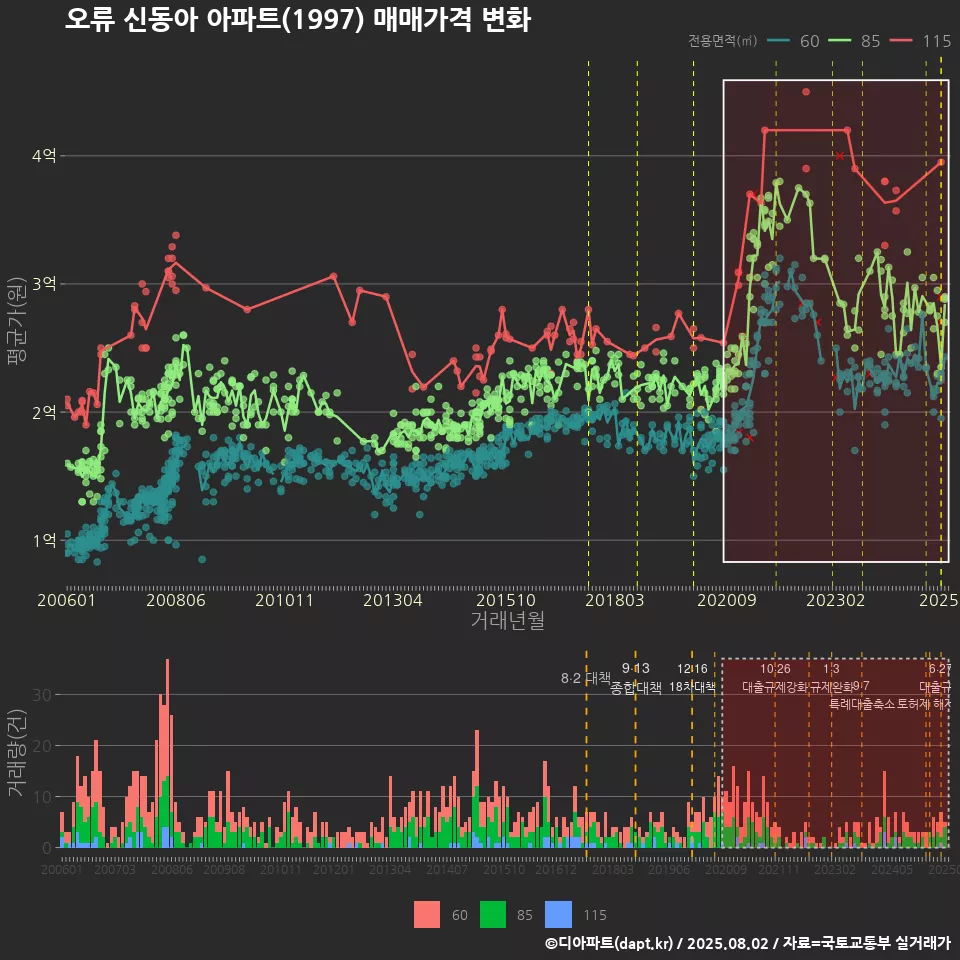
Task: Click 201201 on the volume chart x-axis
Action: click(334, 869)
